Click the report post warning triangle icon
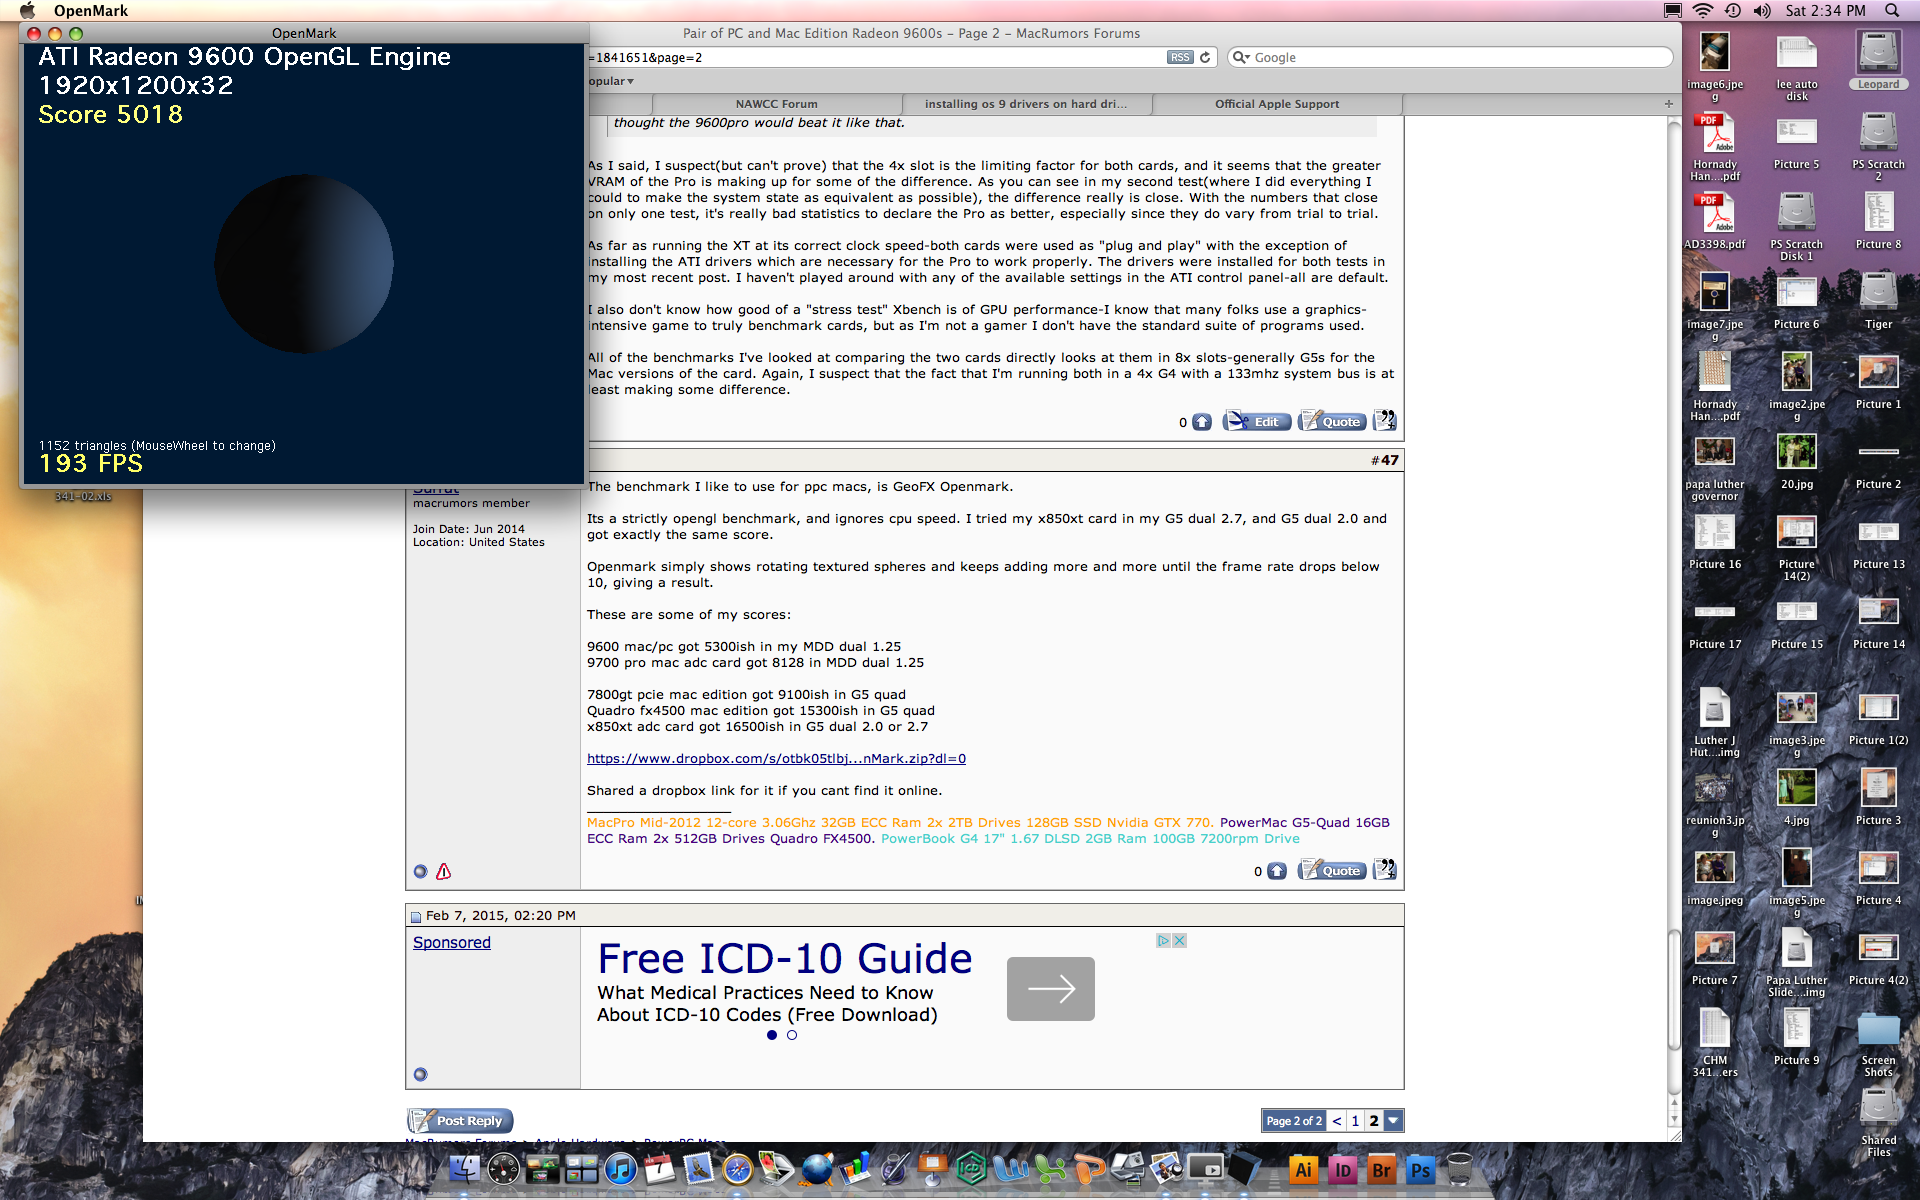 [444, 872]
